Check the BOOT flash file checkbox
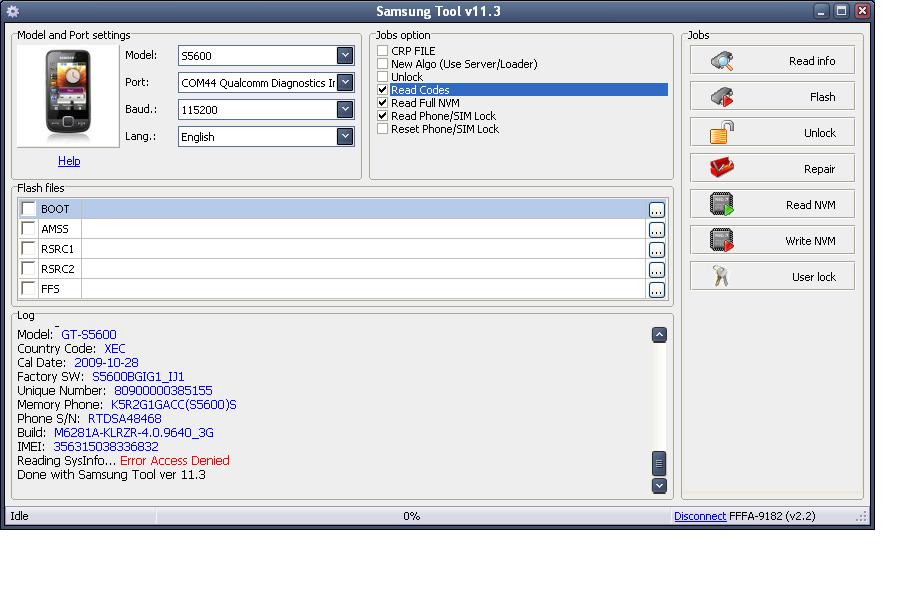Viewport: 910px width, 591px height. (x=28, y=208)
